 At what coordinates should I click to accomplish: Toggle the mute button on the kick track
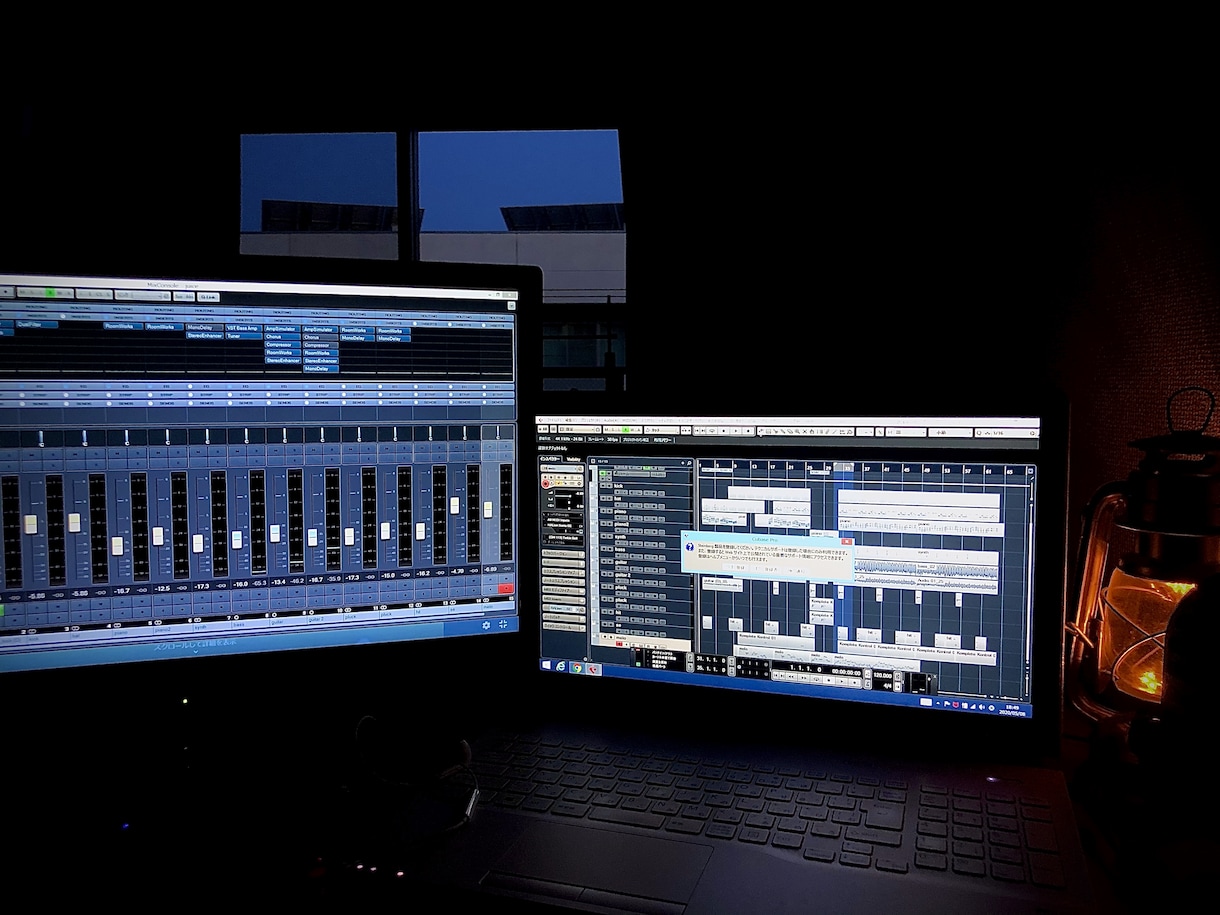pyautogui.click(x=603, y=486)
